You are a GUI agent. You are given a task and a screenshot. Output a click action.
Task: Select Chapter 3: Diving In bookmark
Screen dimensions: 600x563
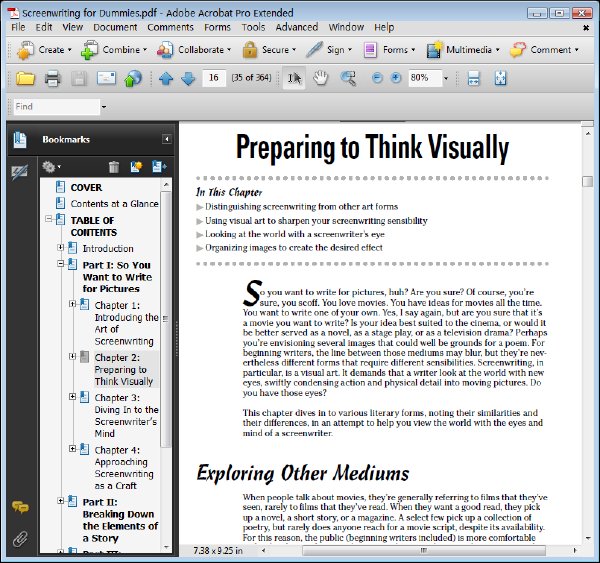coord(126,416)
